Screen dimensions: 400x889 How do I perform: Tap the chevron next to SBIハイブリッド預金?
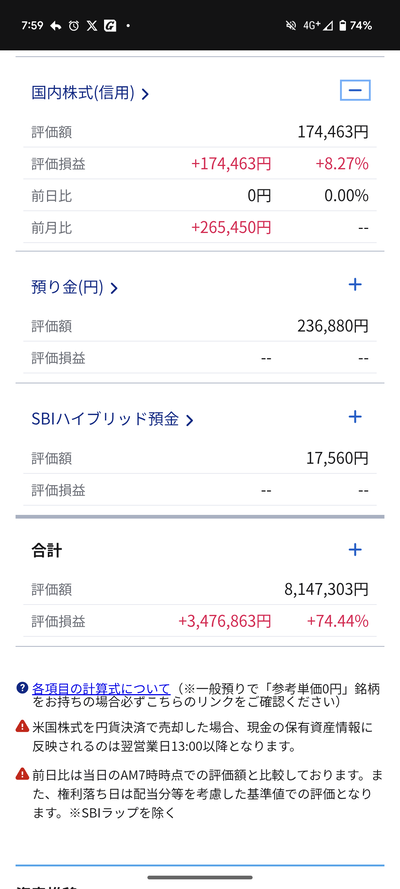pos(189,421)
